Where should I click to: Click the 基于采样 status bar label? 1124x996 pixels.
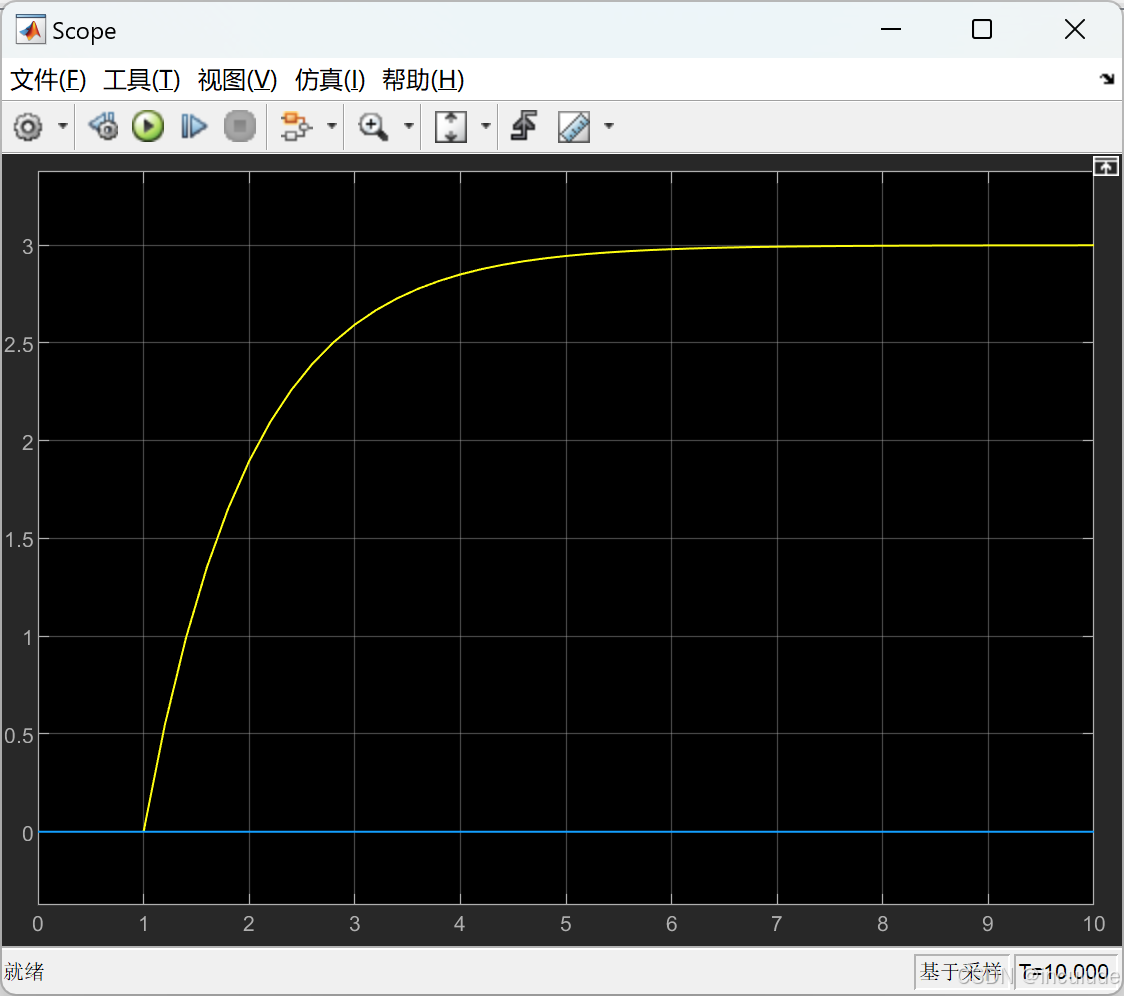961,972
